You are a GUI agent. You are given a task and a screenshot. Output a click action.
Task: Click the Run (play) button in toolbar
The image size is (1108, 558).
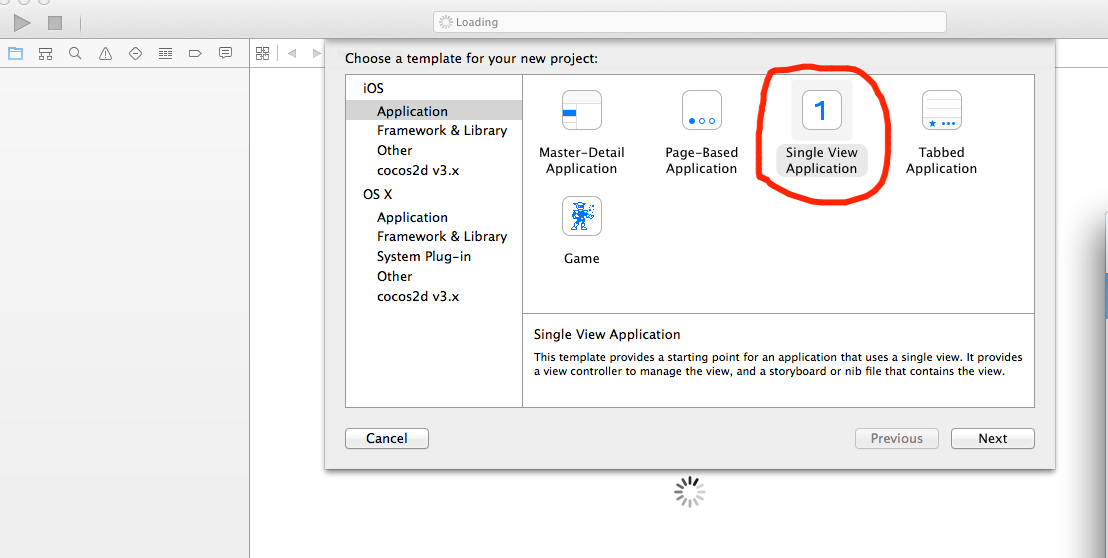(x=22, y=23)
